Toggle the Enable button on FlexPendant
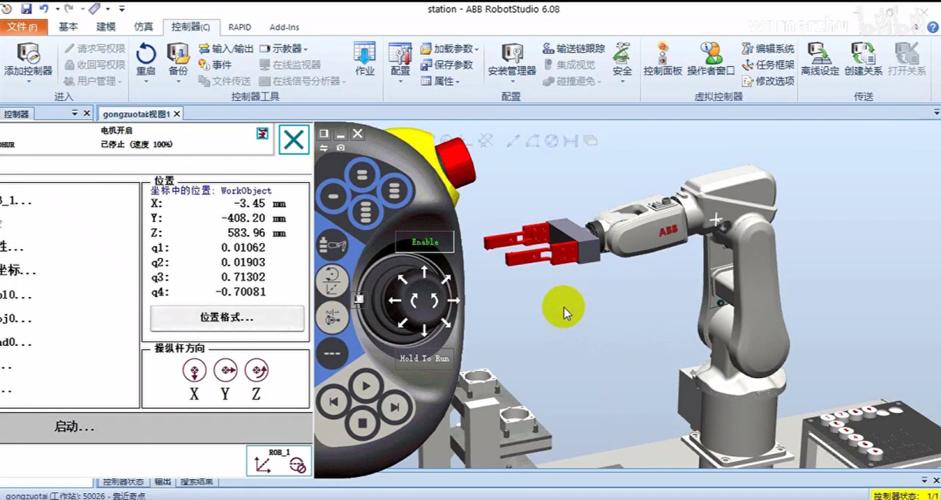The width and height of the screenshot is (941, 500). point(424,242)
